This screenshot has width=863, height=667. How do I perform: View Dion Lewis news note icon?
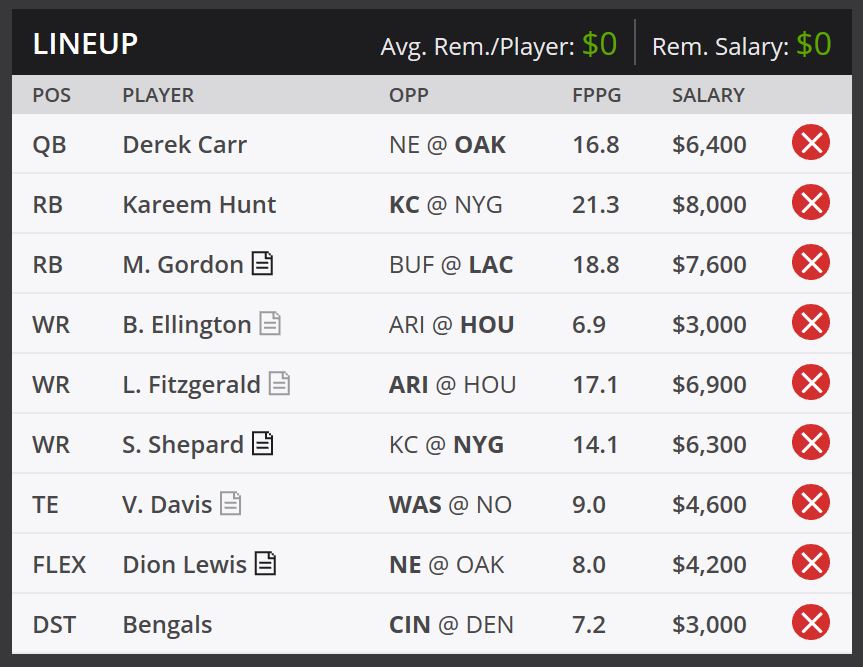pyautogui.click(x=265, y=563)
